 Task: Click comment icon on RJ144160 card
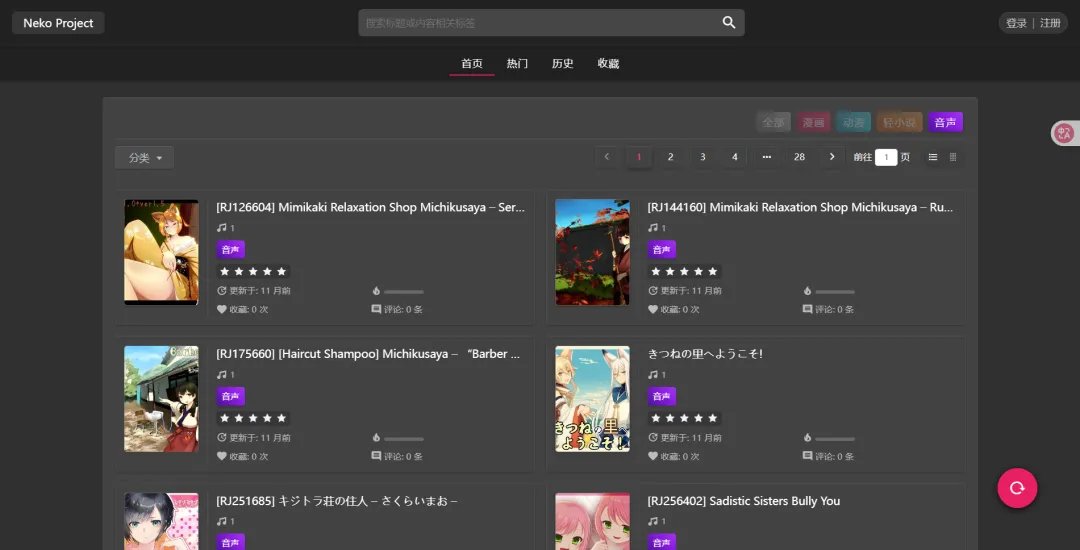tap(807, 309)
